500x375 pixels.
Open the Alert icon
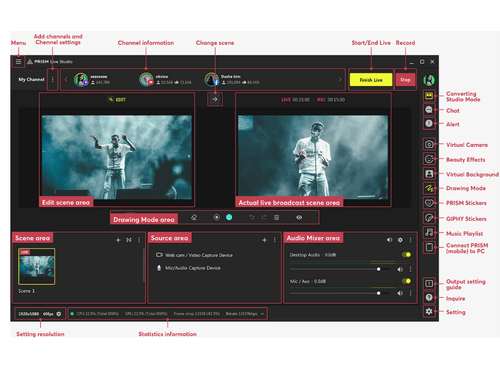point(429,123)
